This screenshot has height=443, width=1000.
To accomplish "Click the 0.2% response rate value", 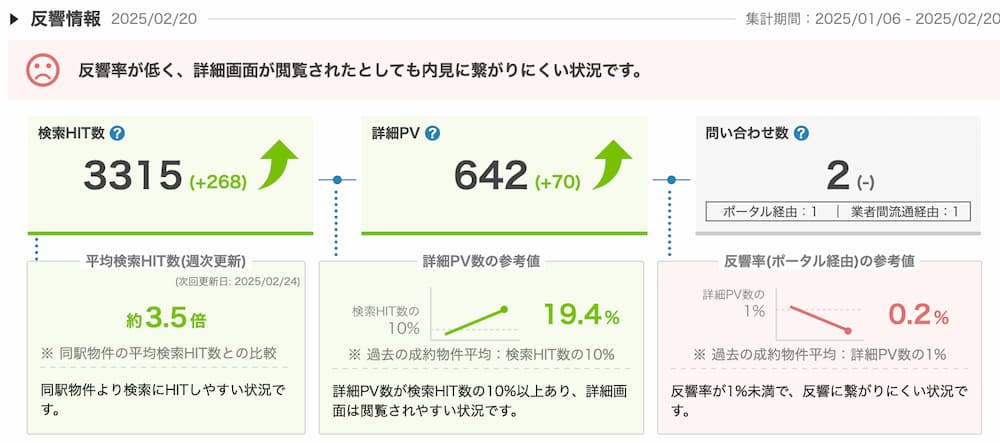I will click(918, 315).
